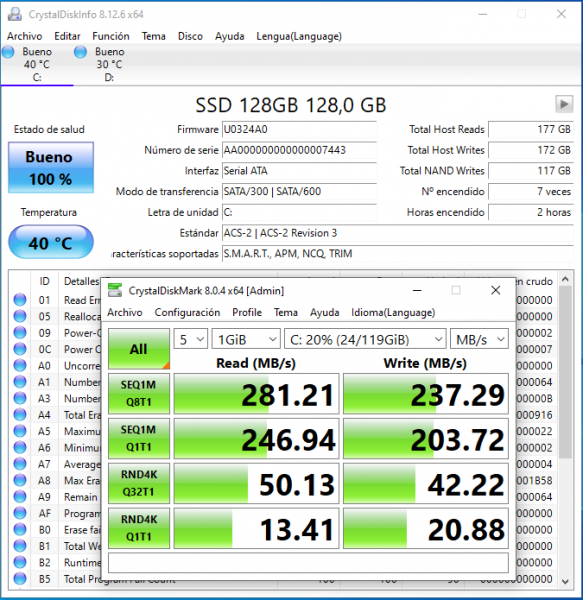The image size is (583, 600).
Task: Open unit dropdown showing MB/s
Action: (x=479, y=339)
